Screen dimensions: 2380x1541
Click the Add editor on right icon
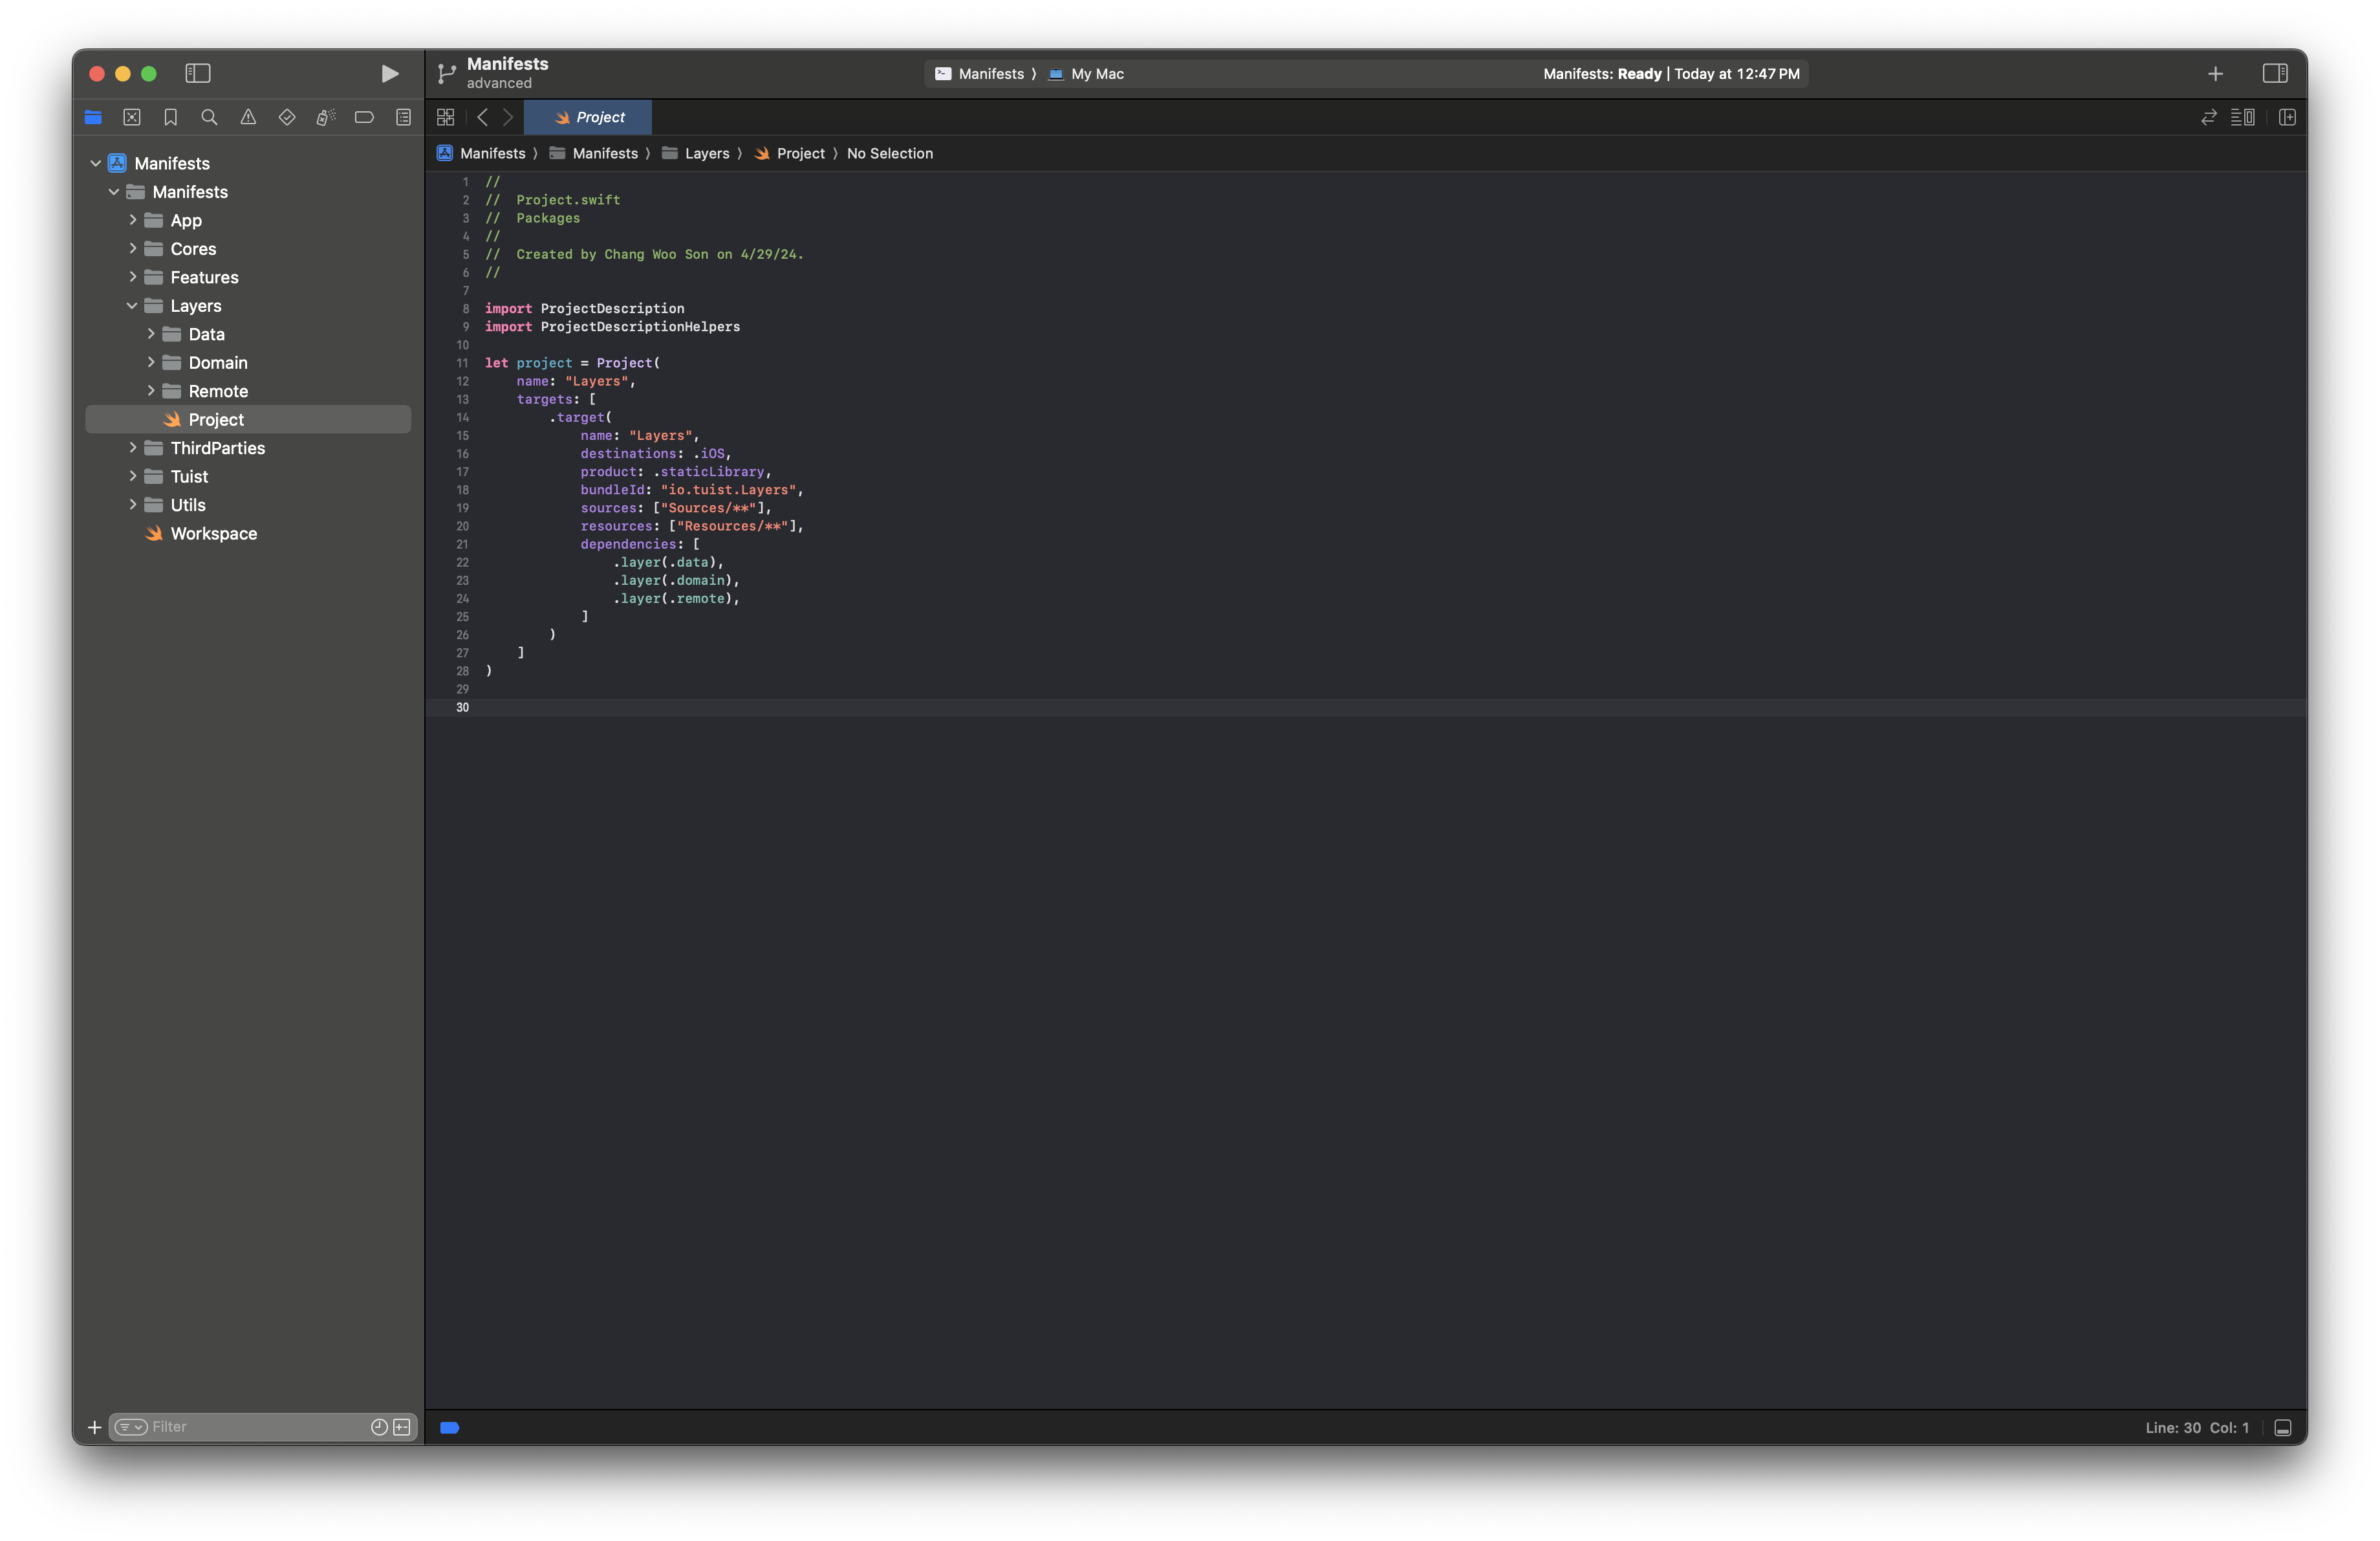(2287, 117)
